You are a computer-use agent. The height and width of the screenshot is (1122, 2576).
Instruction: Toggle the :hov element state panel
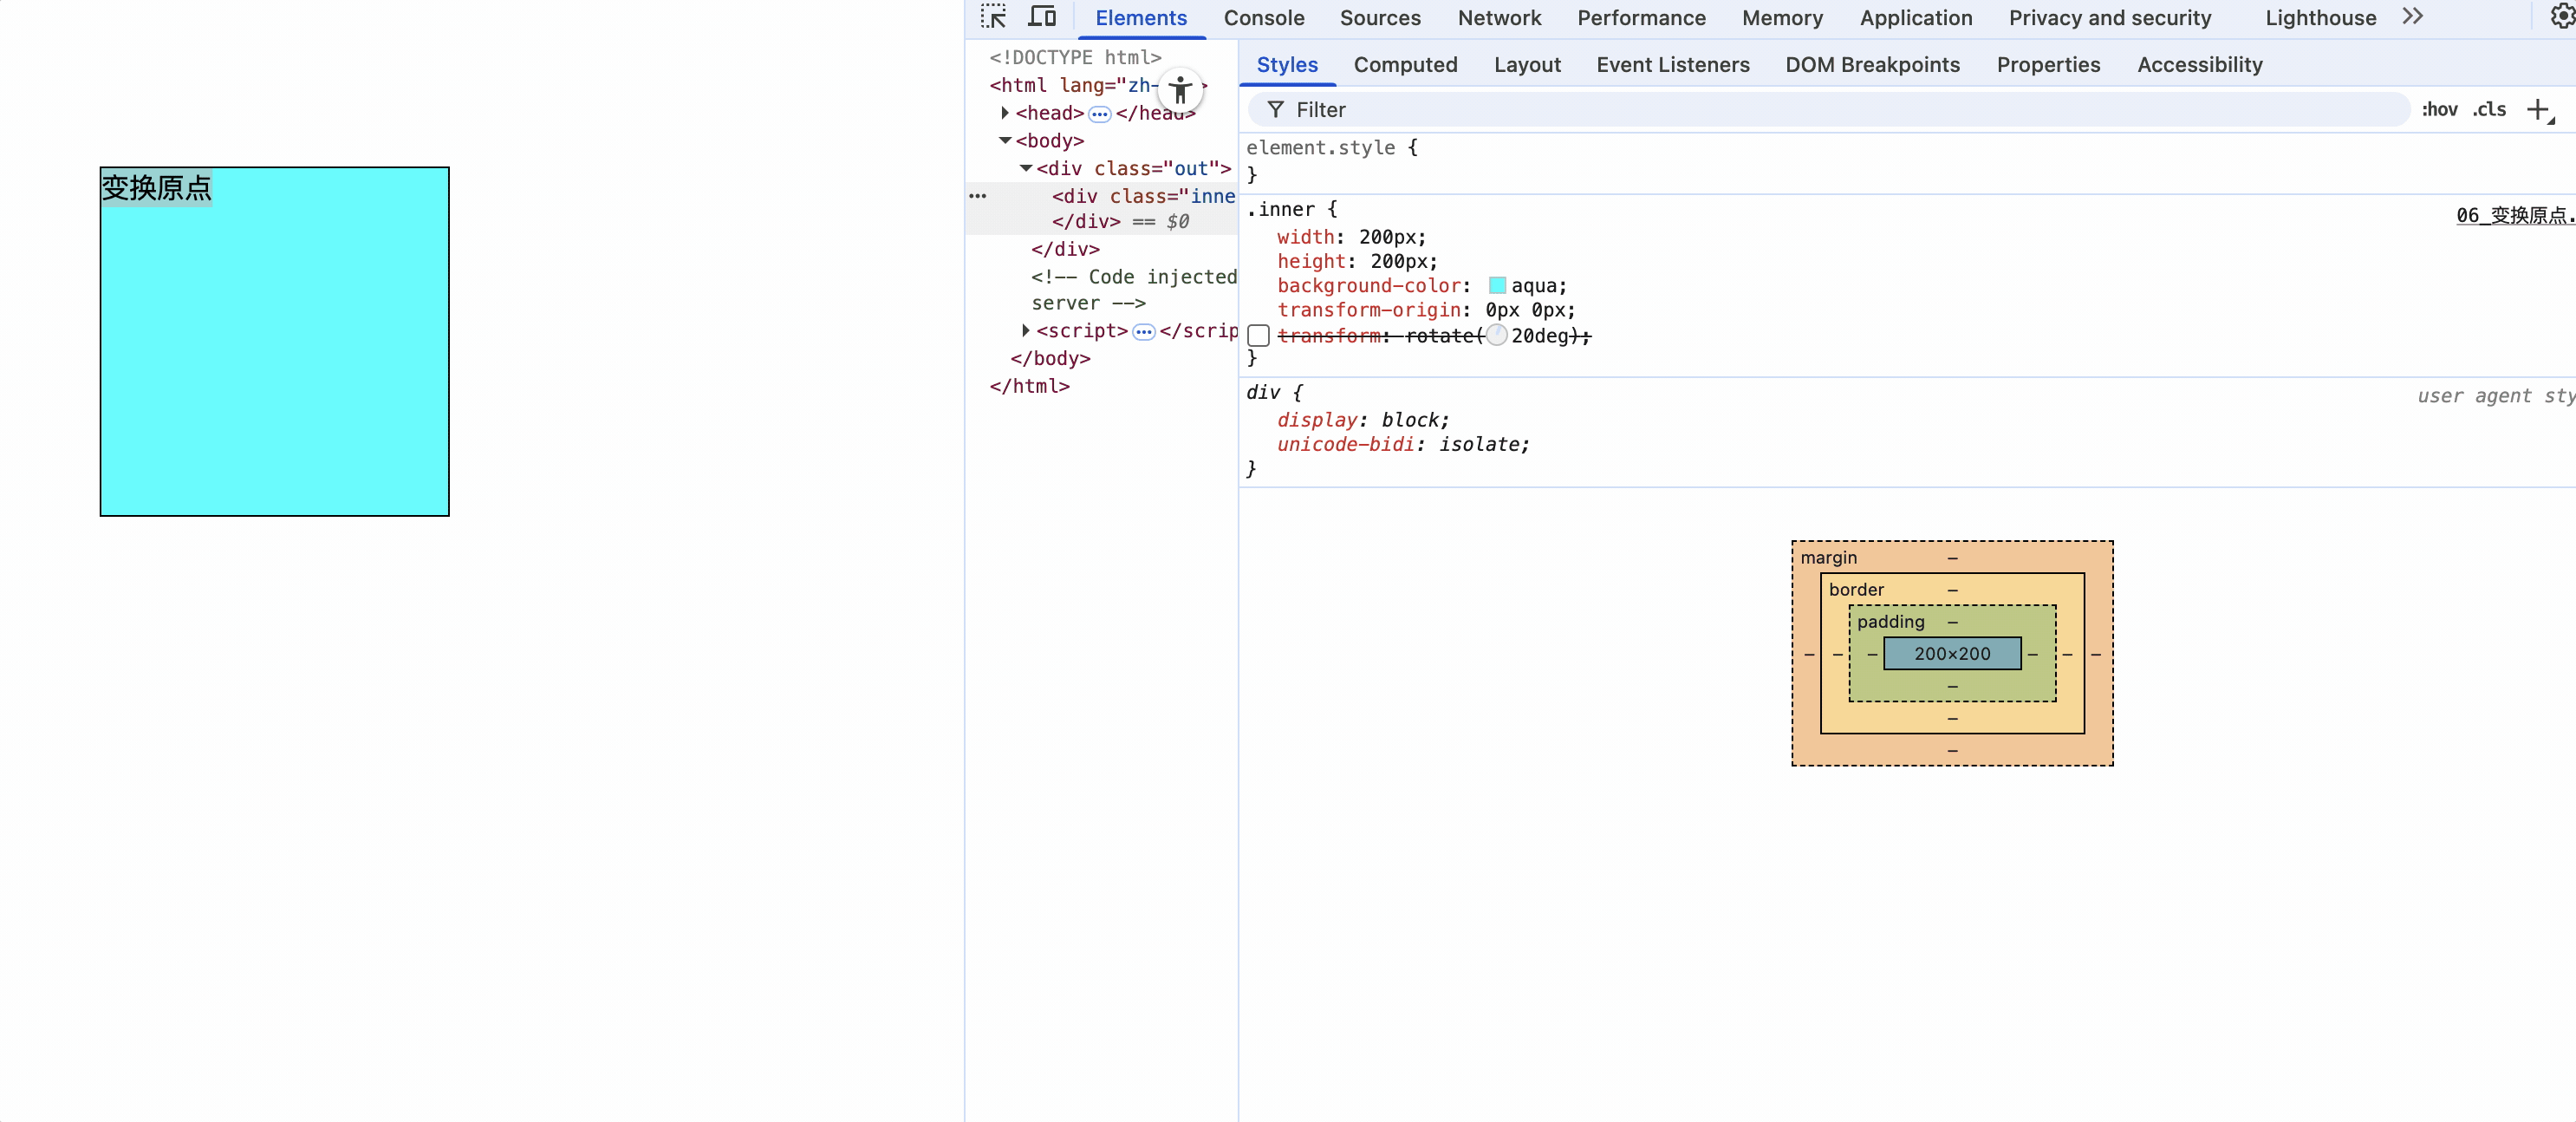coord(2439,110)
